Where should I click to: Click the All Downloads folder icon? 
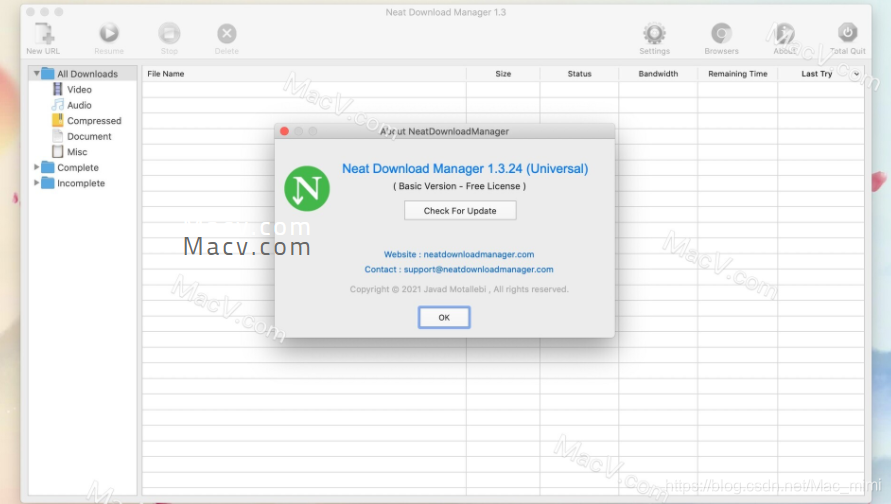[48, 73]
